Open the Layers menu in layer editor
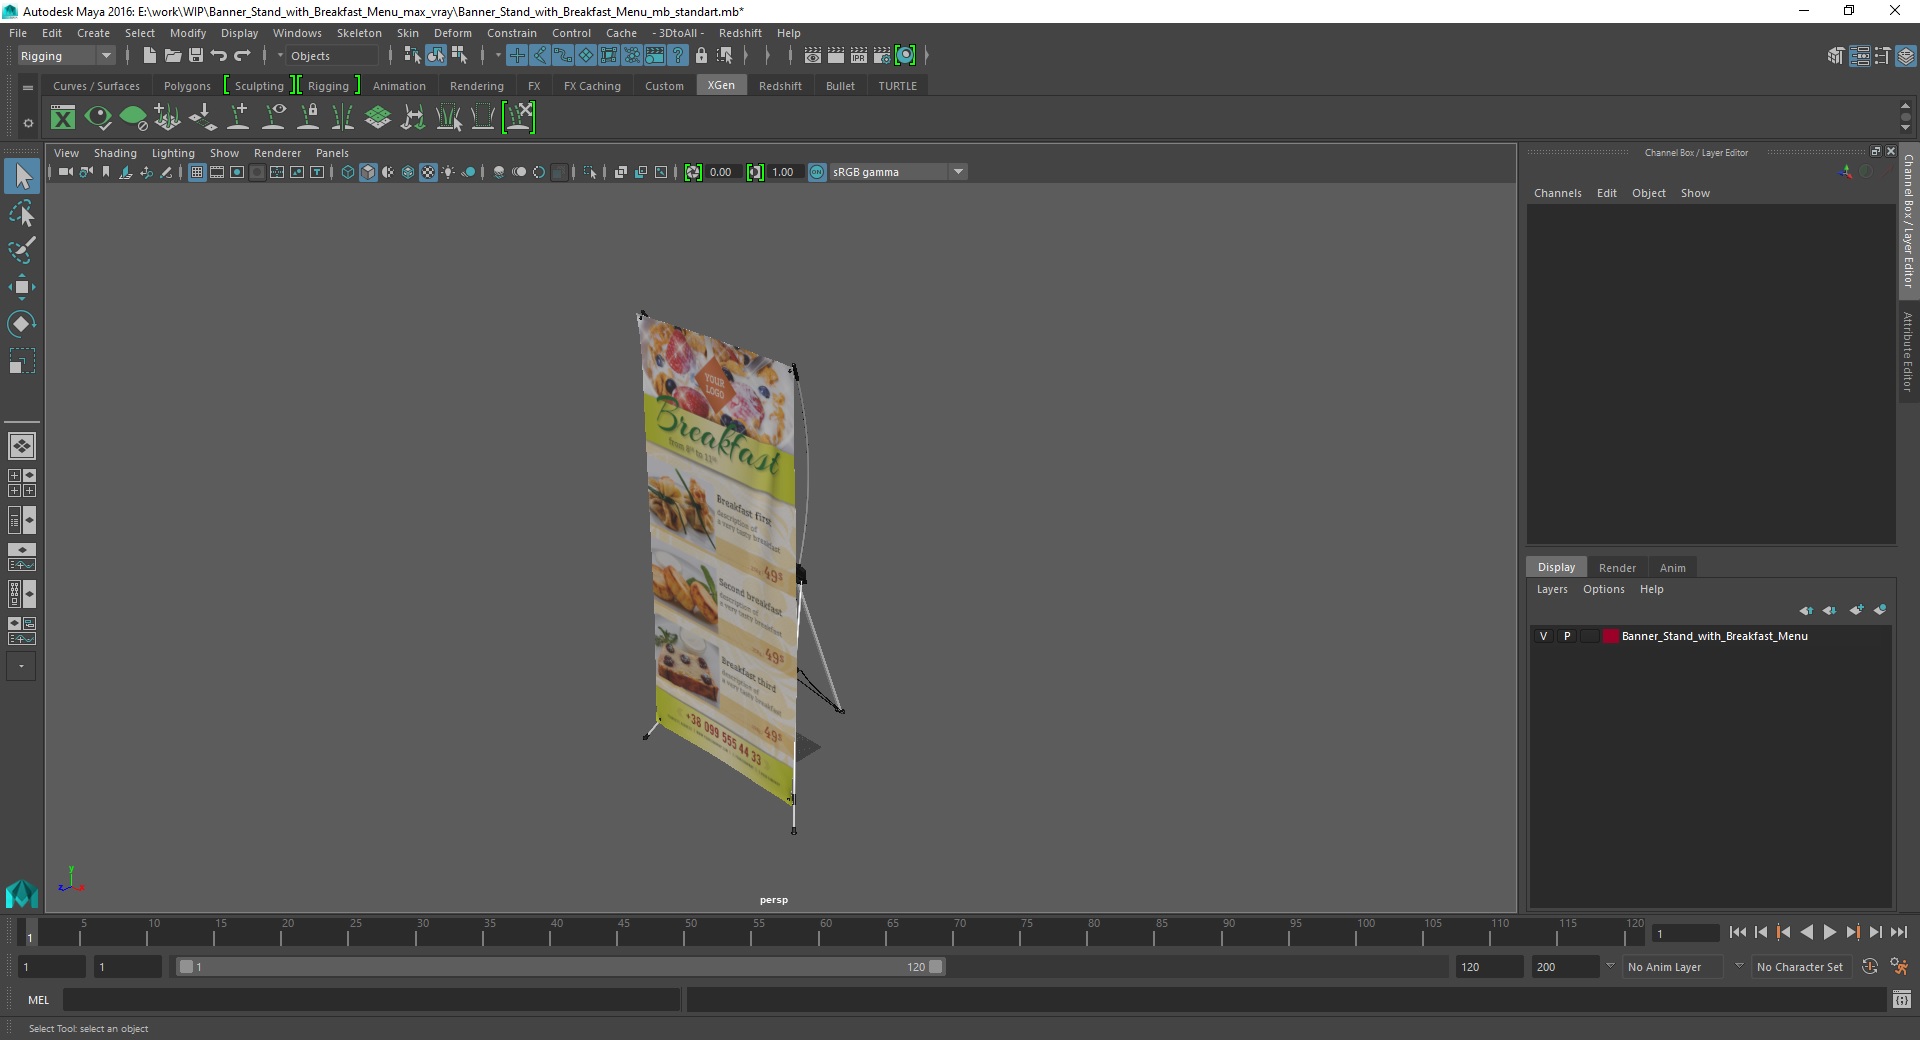This screenshot has width=1920, height=1040. [1552, 589]
